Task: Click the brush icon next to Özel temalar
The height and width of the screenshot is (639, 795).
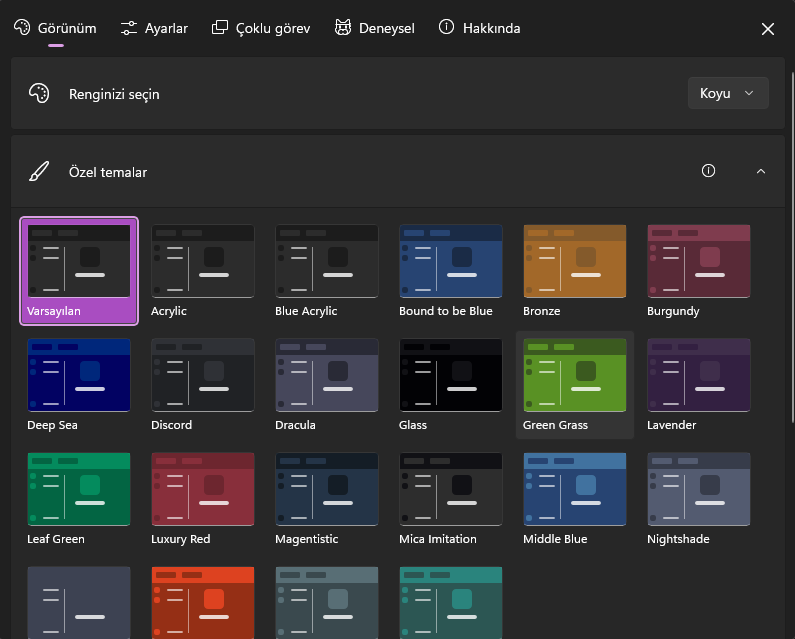Action: [39, 171]
